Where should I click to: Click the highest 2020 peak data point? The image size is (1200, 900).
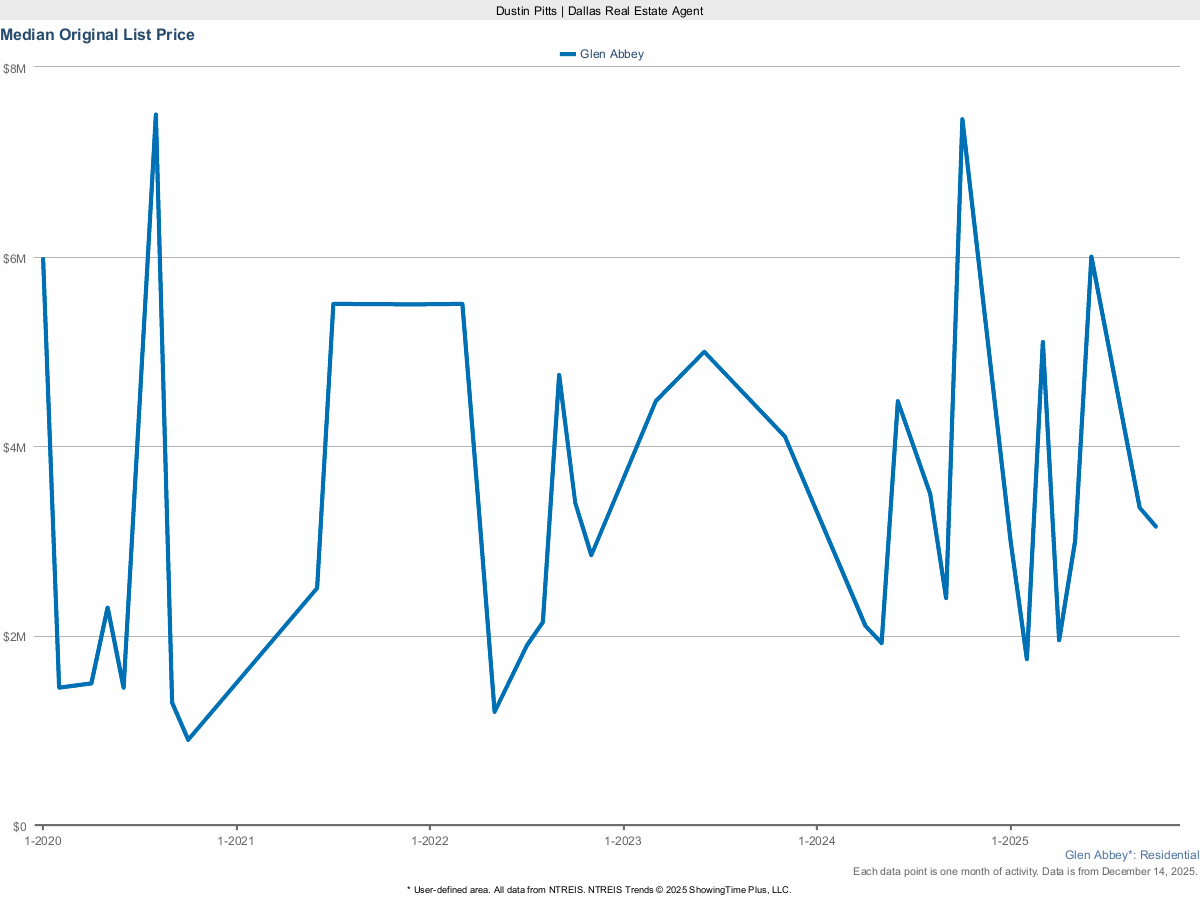tap(155, 115)
